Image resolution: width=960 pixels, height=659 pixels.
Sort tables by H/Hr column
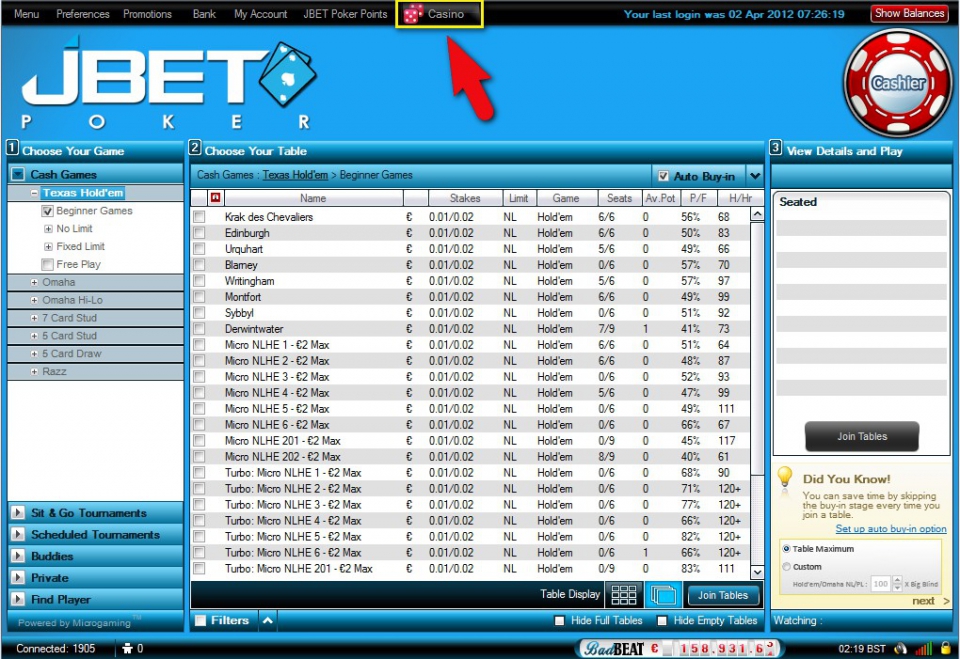tap(740, 198)
